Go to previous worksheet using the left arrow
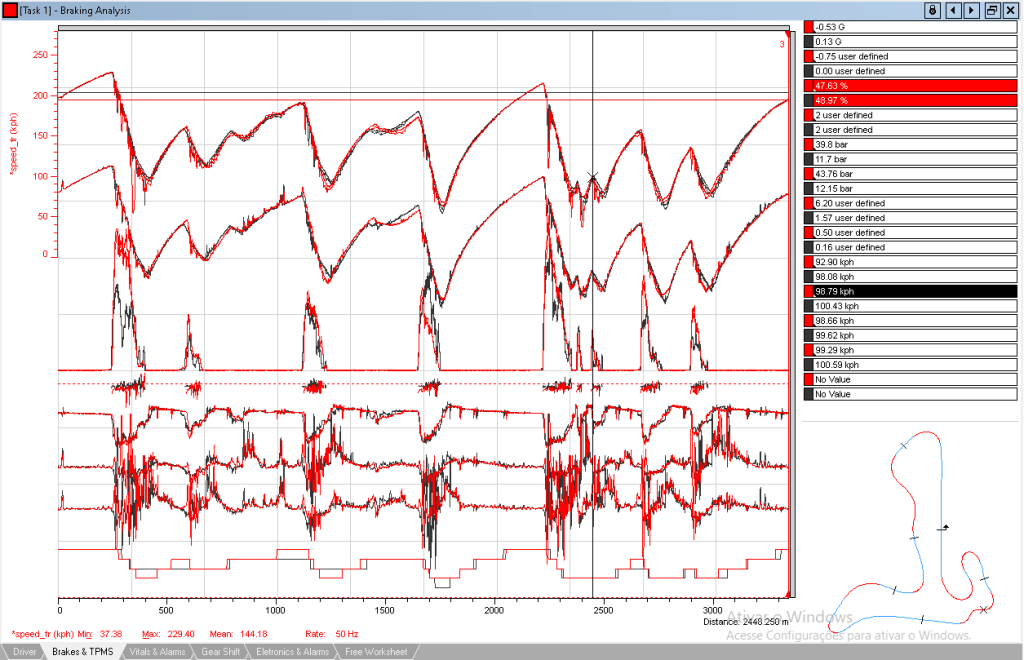Viewport: 1024px width, 660px height. click(x=952, y=10)
